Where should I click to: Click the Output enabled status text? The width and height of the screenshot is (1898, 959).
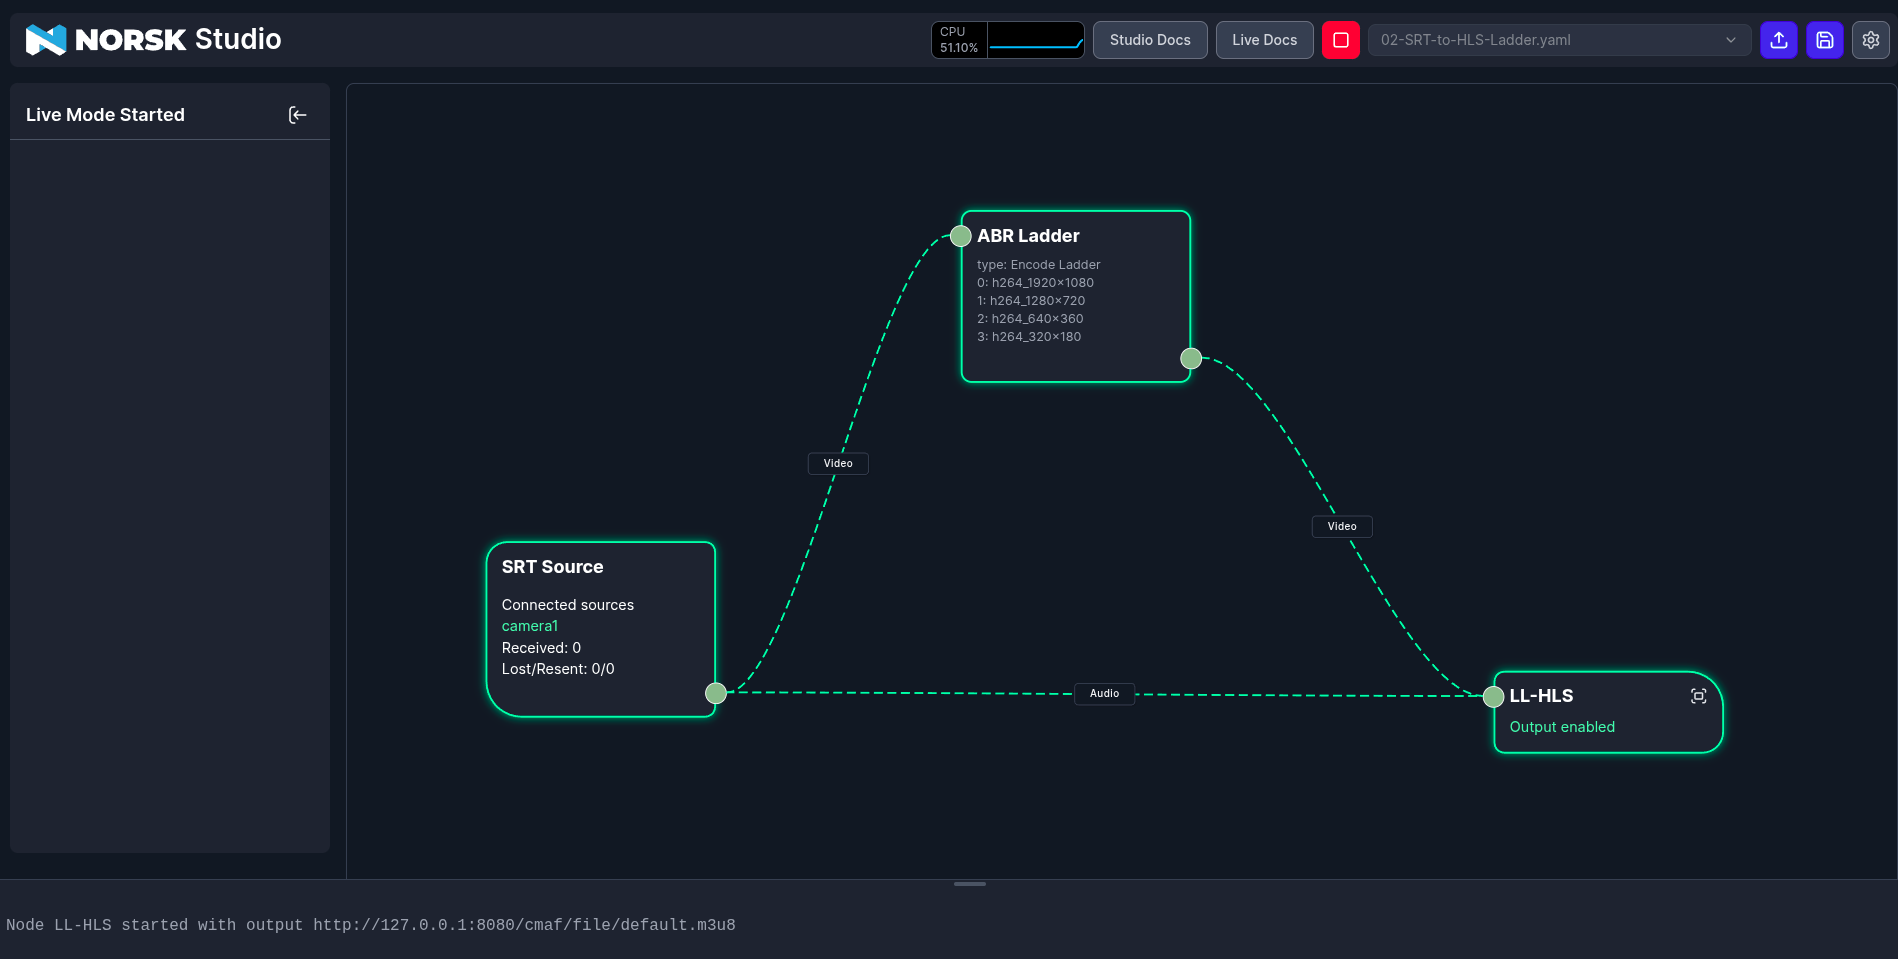(1562, 727)
